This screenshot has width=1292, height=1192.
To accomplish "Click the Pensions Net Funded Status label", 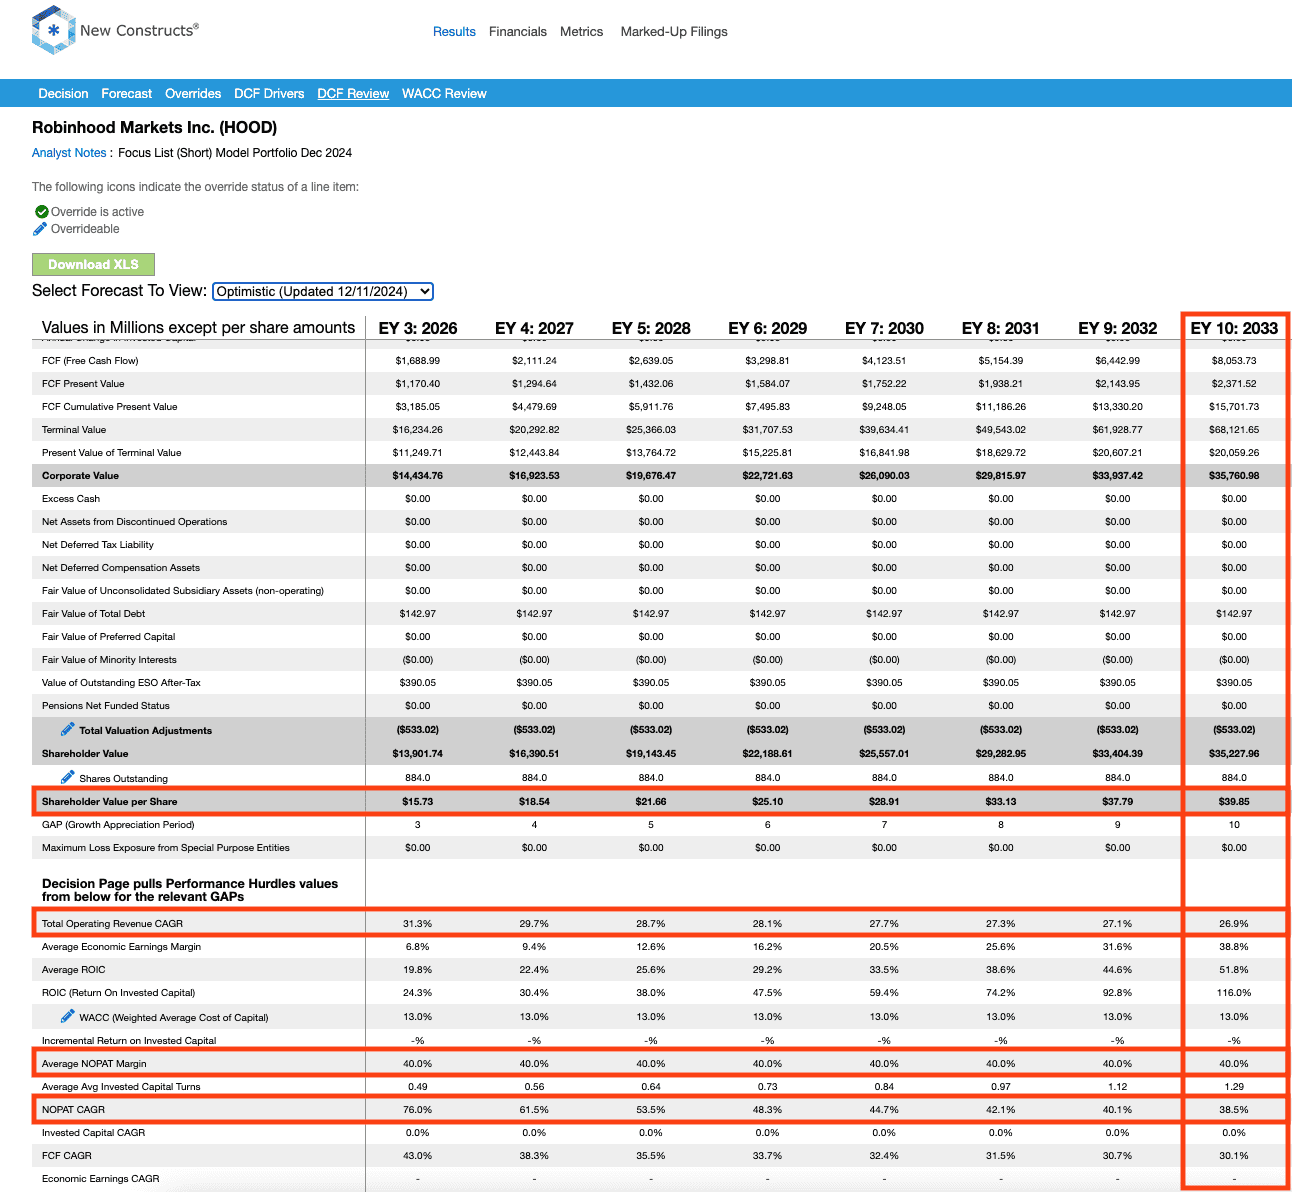I will pyautogui.click(x=106, y=706).
